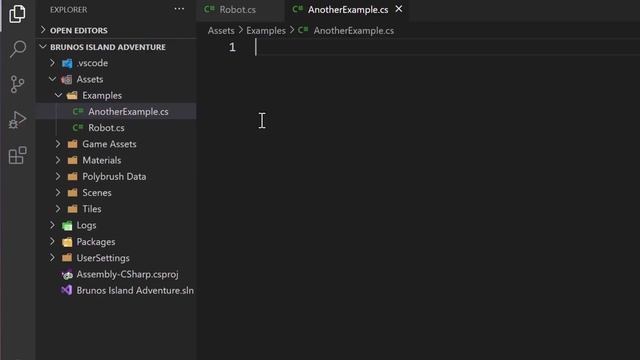Screen dimensions: 640x360
Task: Expand the Game Assets folder chevron
Action: tap(58, 144)
